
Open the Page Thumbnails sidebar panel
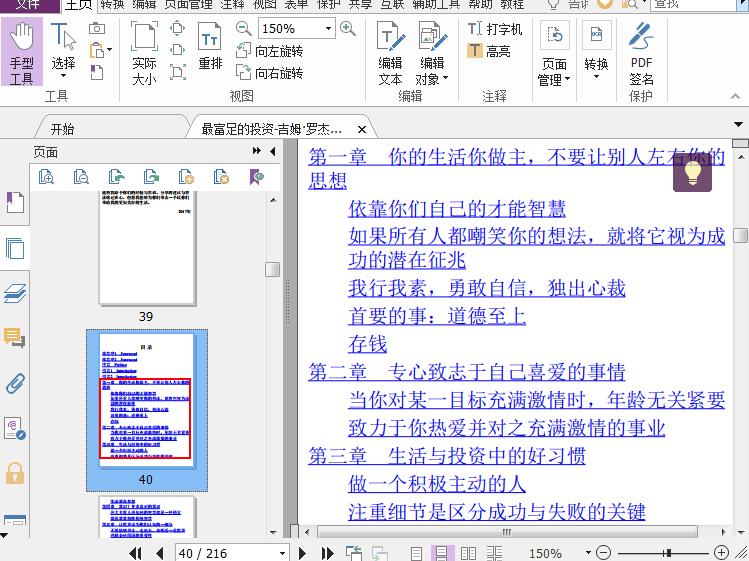point(15,248)
